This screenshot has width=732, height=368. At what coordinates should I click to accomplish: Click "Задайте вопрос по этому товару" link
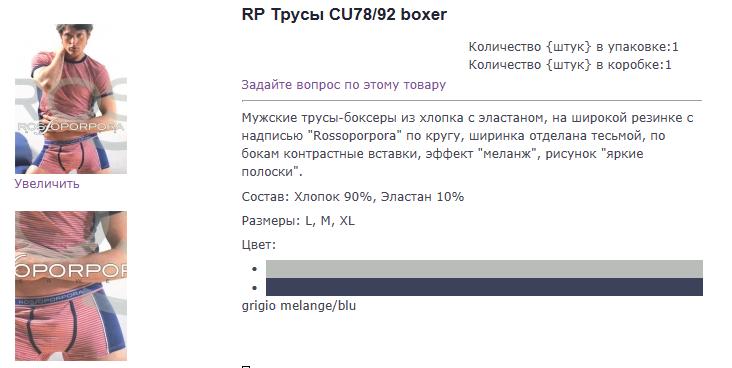[344, 85]
